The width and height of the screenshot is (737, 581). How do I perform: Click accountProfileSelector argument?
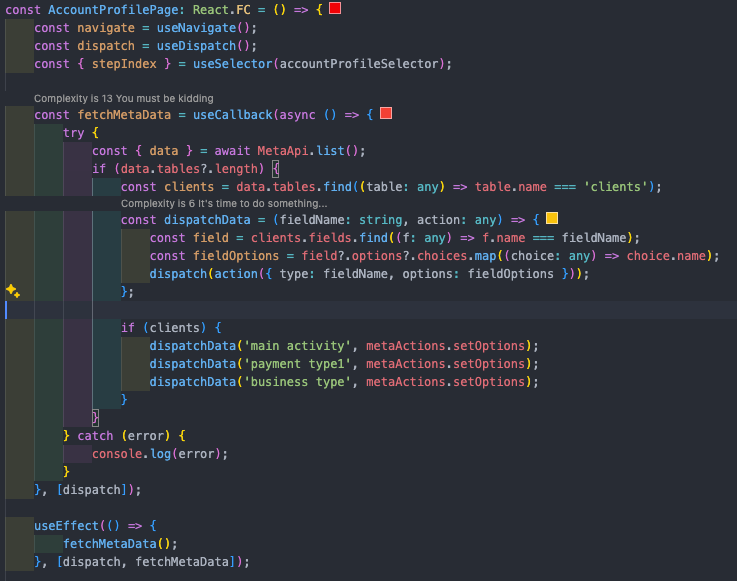coord(359,64)
